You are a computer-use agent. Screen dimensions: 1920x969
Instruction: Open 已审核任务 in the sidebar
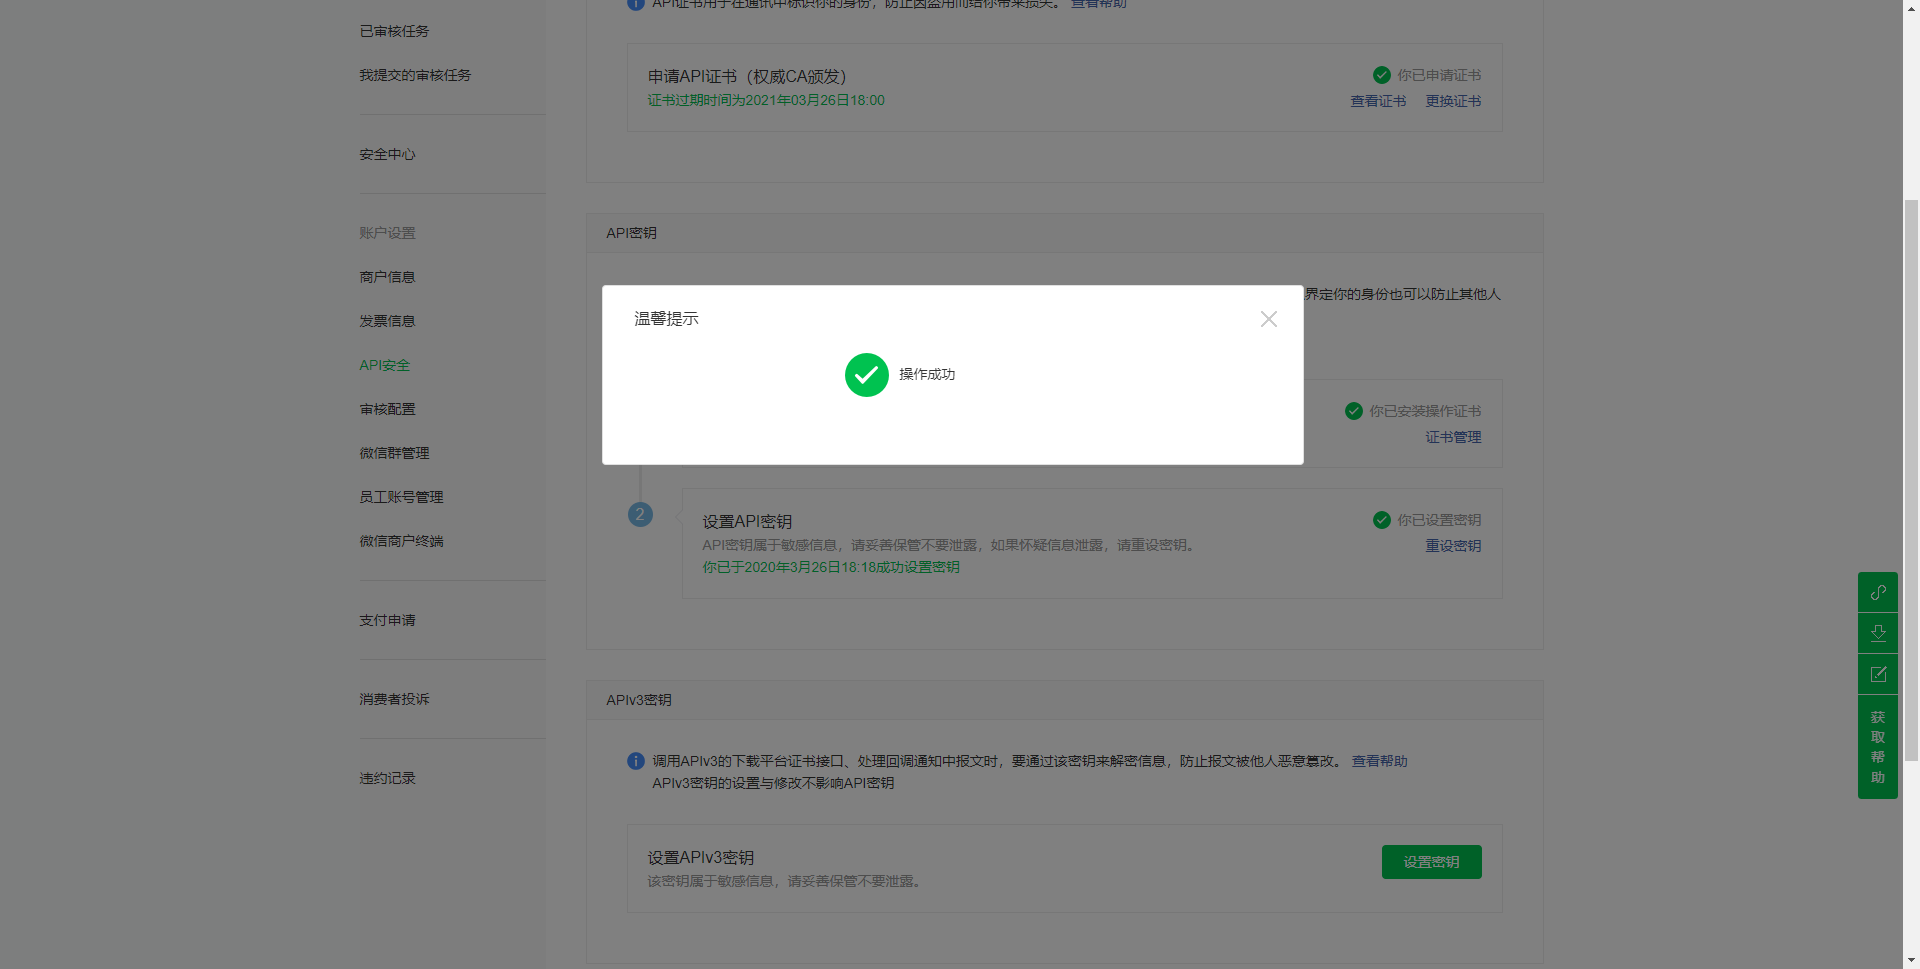[x=394, y=31]
